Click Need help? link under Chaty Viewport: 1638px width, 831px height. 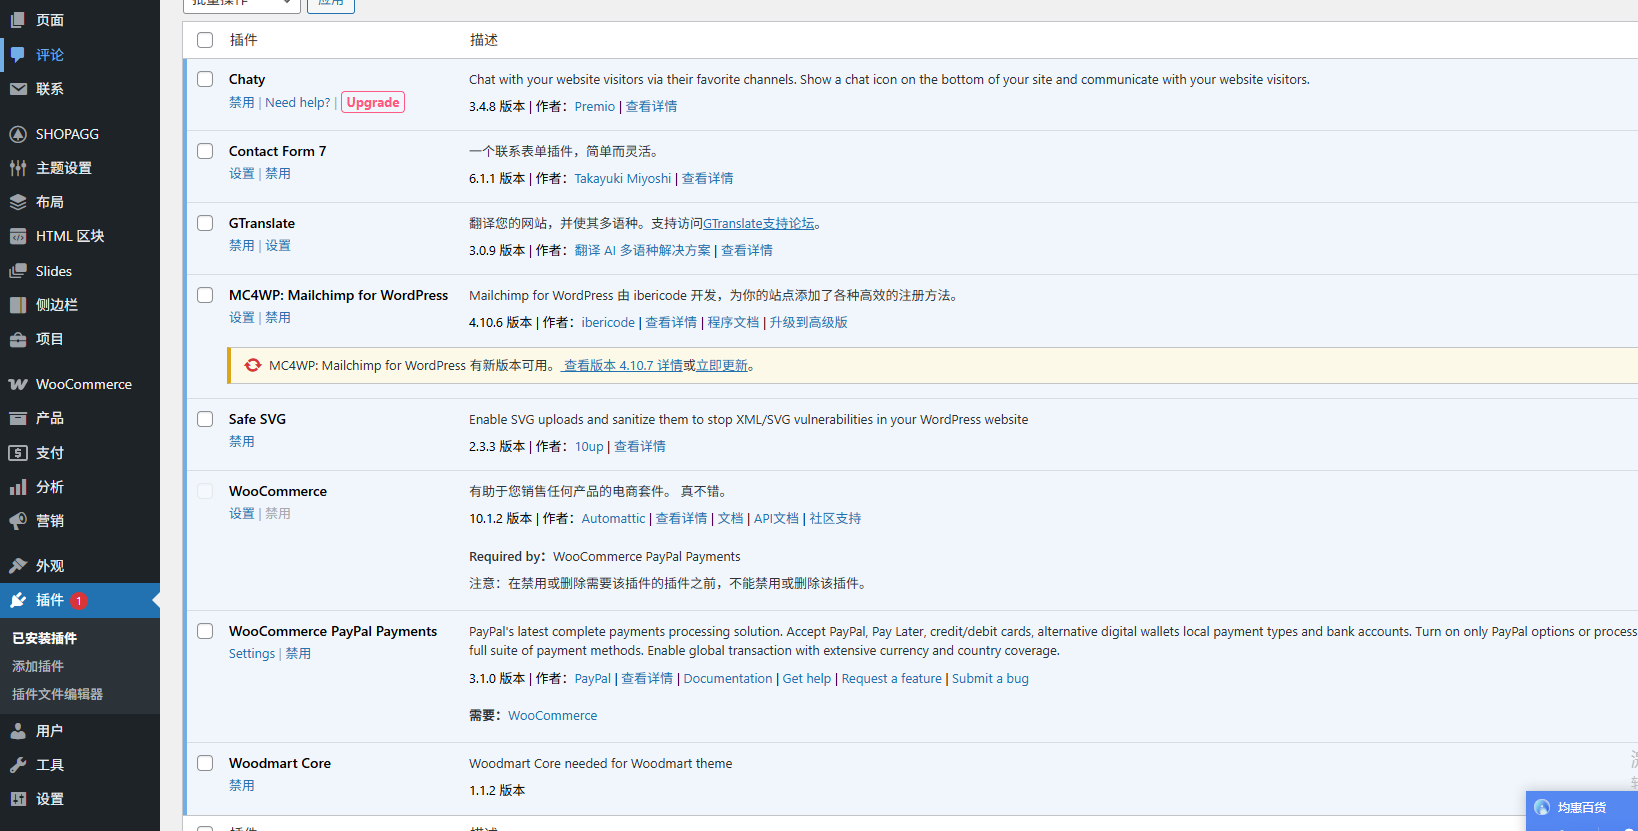coord(297,102)
